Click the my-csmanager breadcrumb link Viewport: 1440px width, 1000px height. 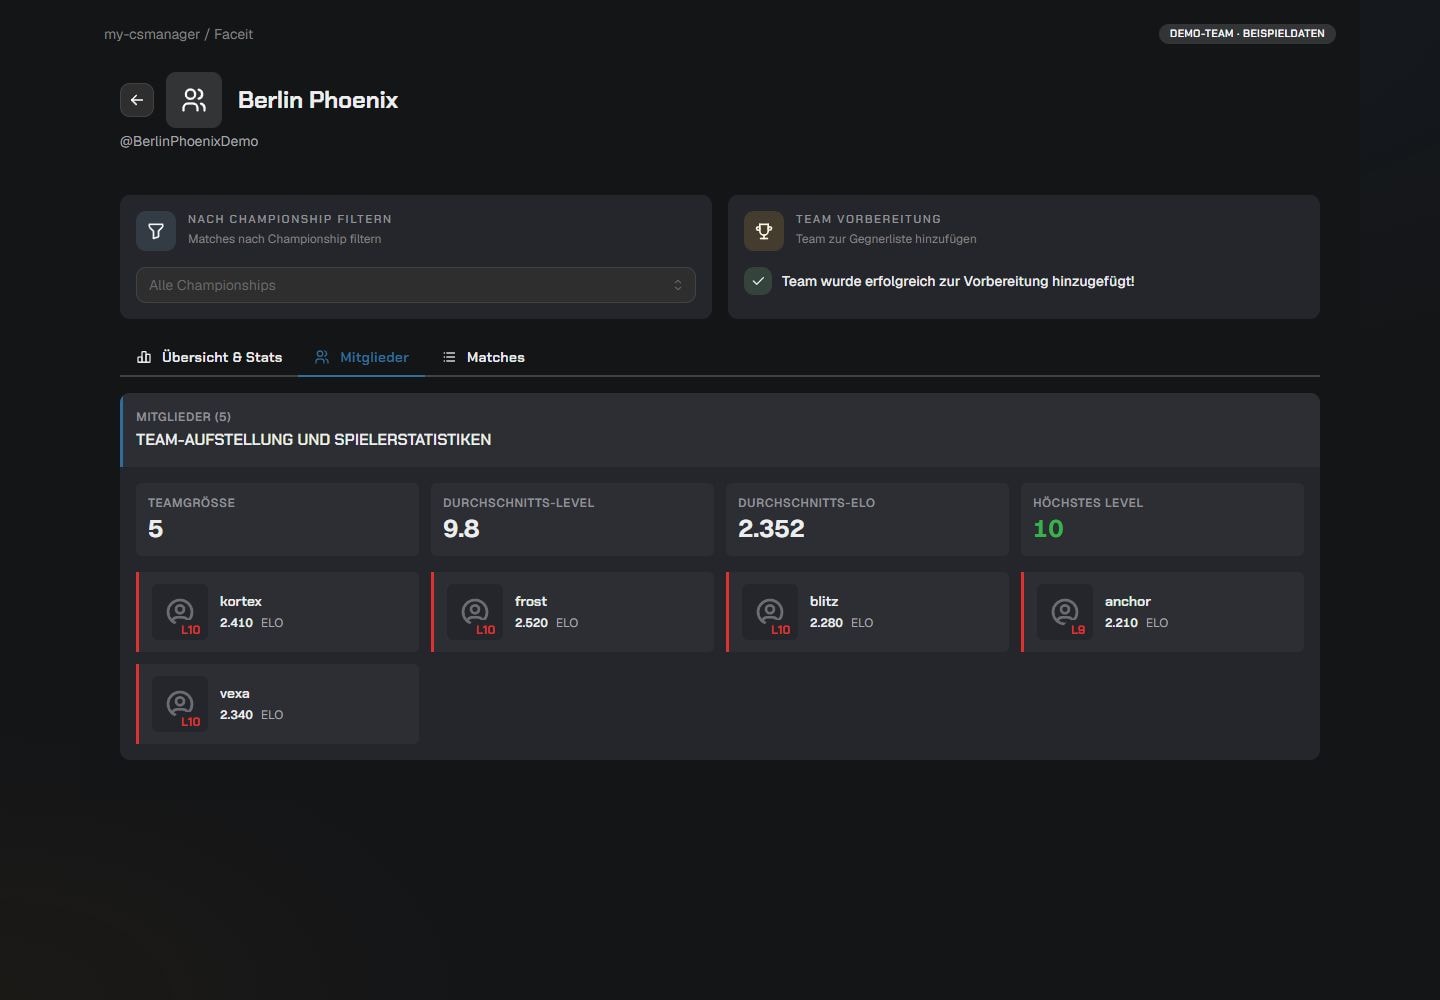(152, 34)
